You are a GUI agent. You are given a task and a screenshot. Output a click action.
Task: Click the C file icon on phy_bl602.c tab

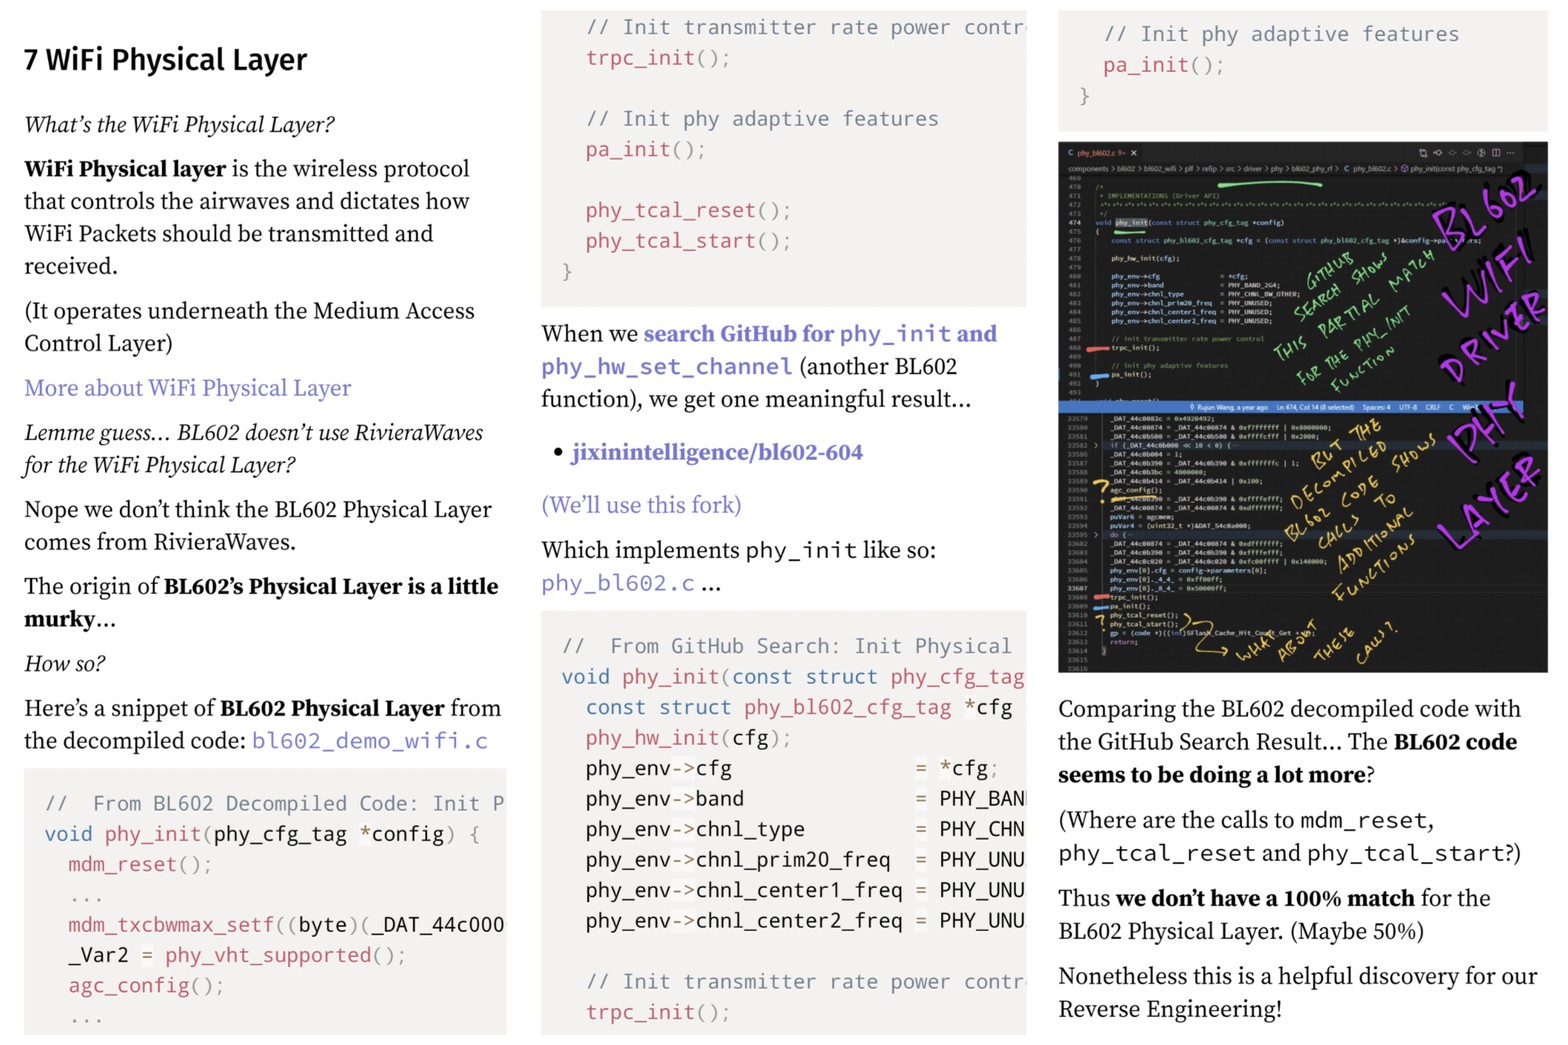pos(1071,153)
